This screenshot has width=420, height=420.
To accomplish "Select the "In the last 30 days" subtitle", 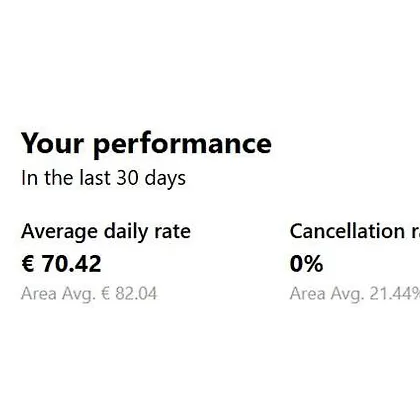I will (x=103, y=178).
